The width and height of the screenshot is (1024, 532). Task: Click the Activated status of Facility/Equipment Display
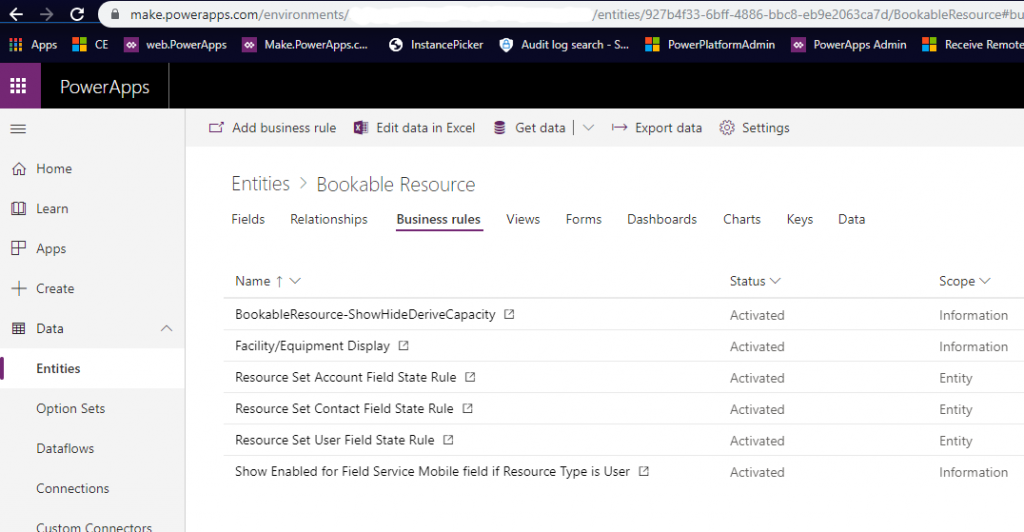pos(757,346)
